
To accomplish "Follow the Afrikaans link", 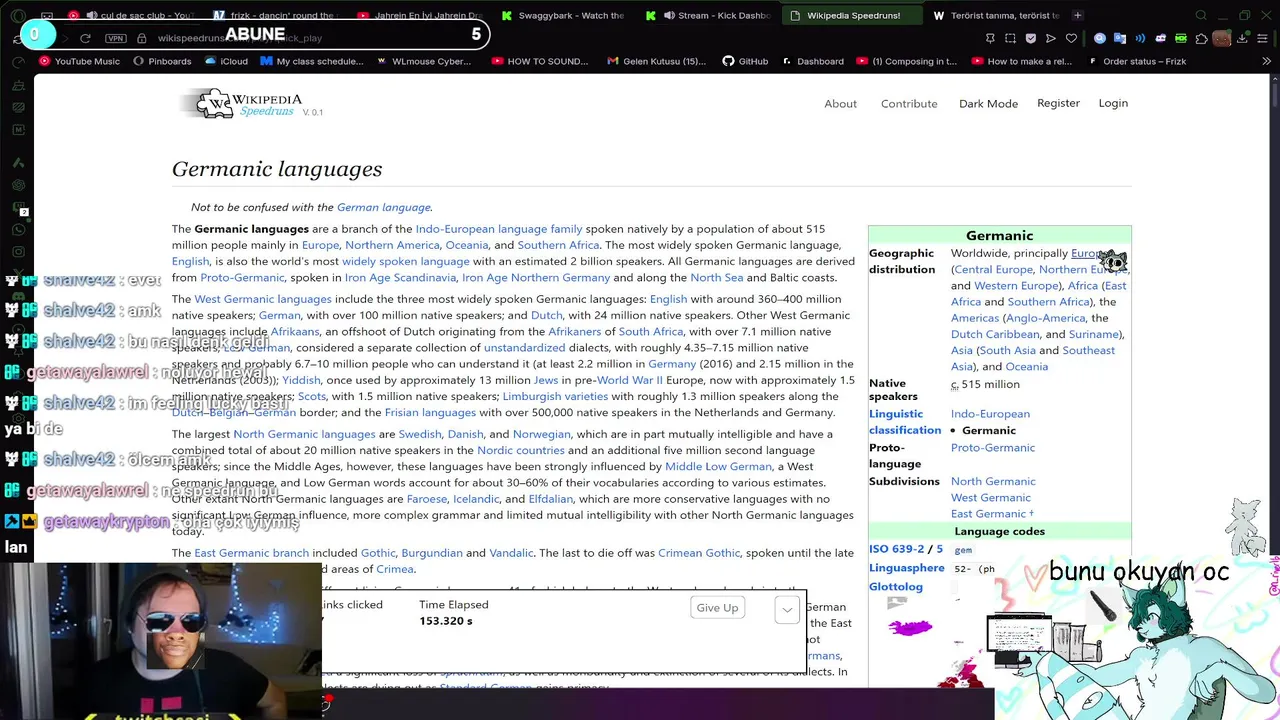I will click(x=295, y=331).
